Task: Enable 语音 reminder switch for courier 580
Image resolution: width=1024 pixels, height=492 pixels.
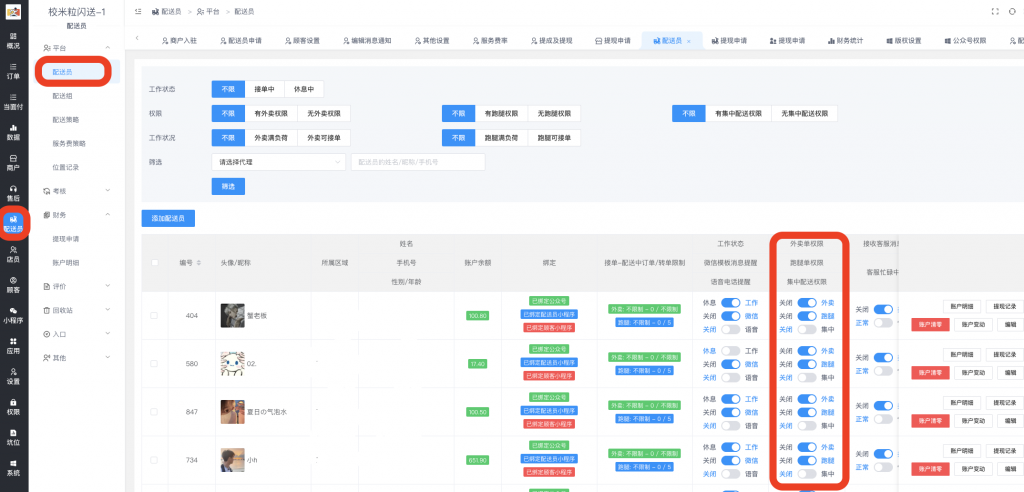Action: pos(731,377)
